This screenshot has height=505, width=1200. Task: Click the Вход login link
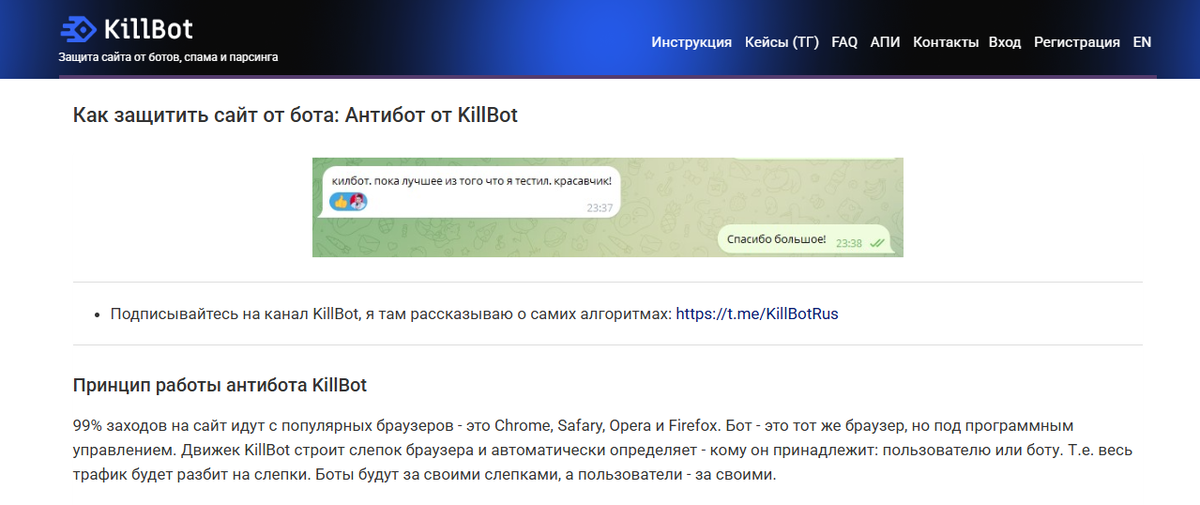(1005, 42)
